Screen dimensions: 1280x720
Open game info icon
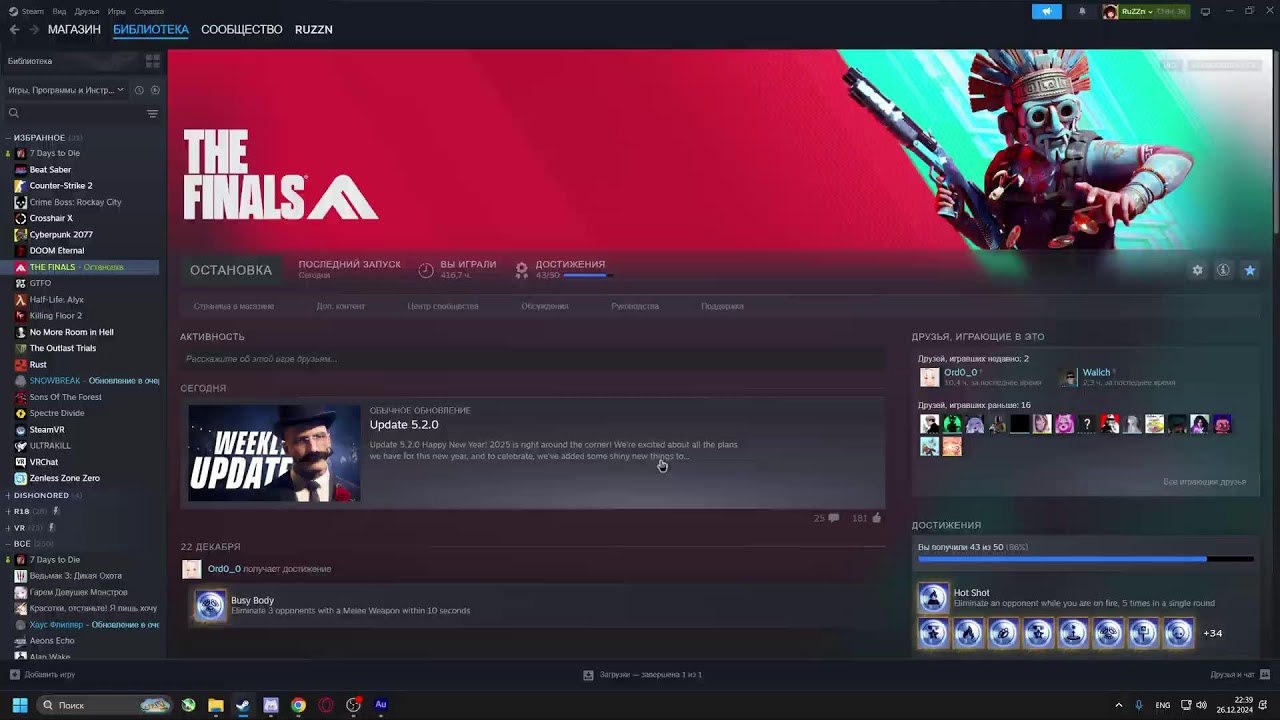pyautogui.click(x=1223, y=270)
